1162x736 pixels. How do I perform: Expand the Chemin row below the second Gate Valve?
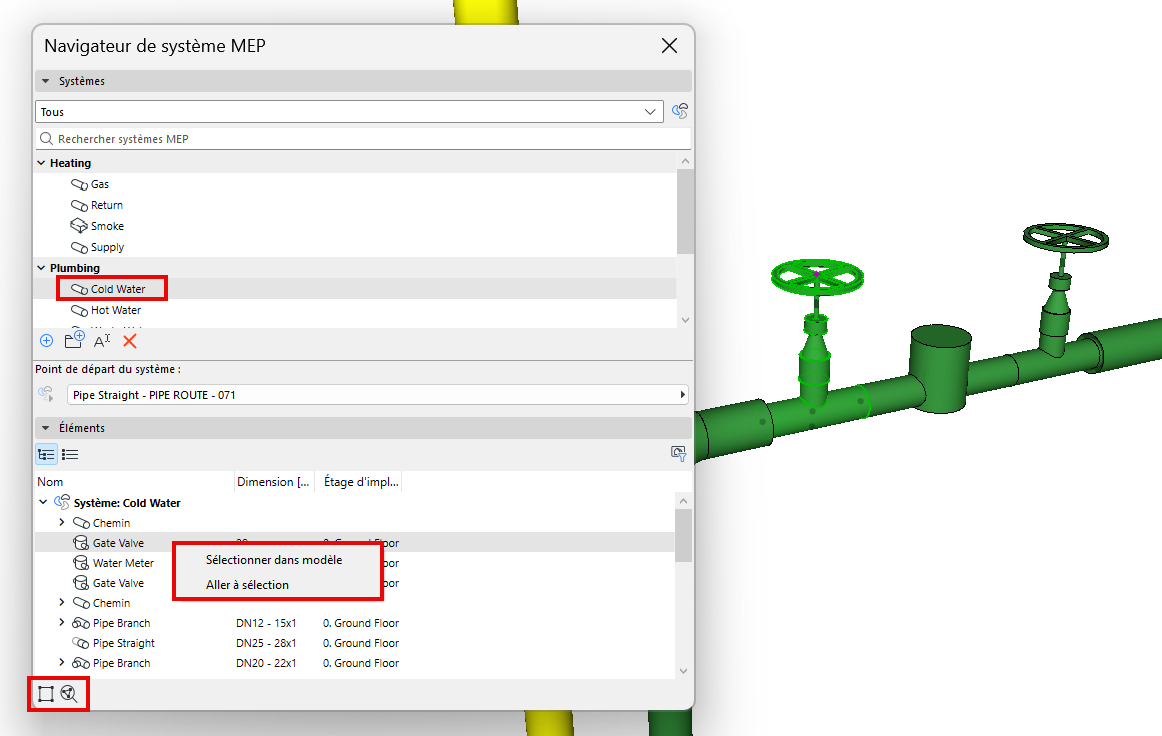pyautogui.click(x=62, y=603)
